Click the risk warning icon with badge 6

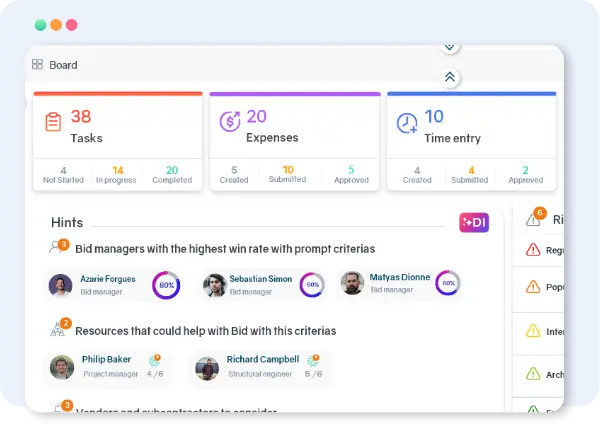click(533, 219)
